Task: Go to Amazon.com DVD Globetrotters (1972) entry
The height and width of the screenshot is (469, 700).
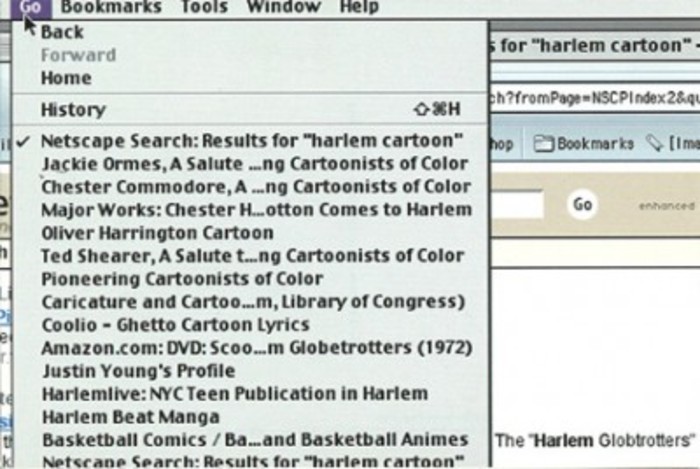Action: (x=250, y=348)
